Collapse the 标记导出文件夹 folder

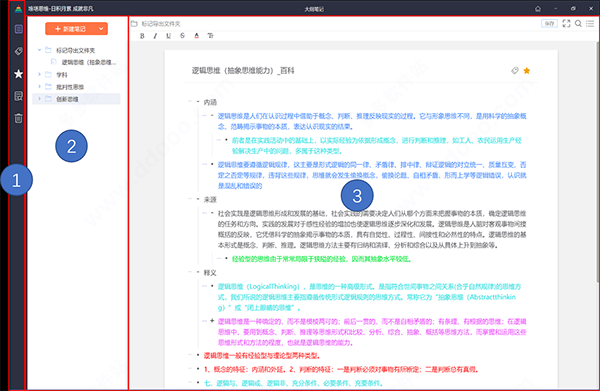tap(39, 50)
